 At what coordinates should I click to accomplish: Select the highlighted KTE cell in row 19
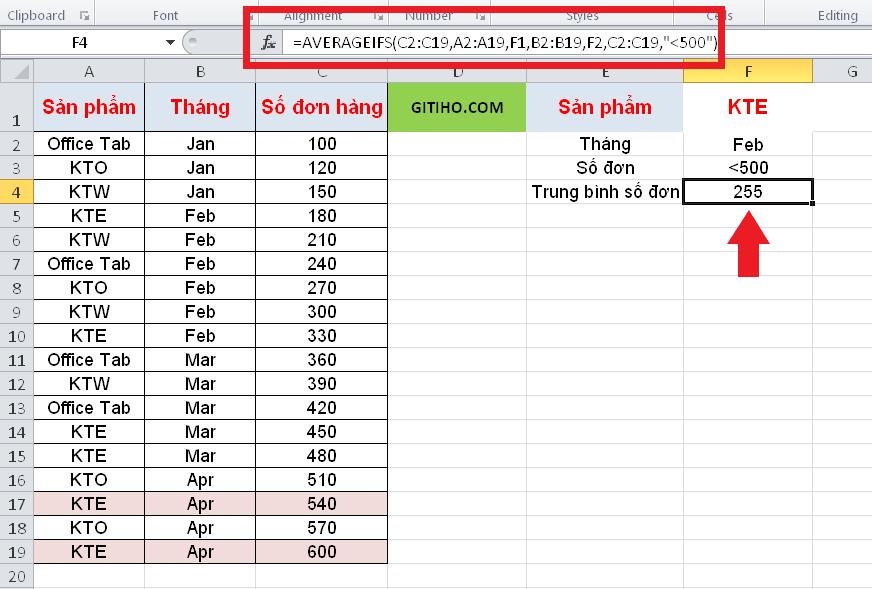pyautogui.click(x=89, y=551)
